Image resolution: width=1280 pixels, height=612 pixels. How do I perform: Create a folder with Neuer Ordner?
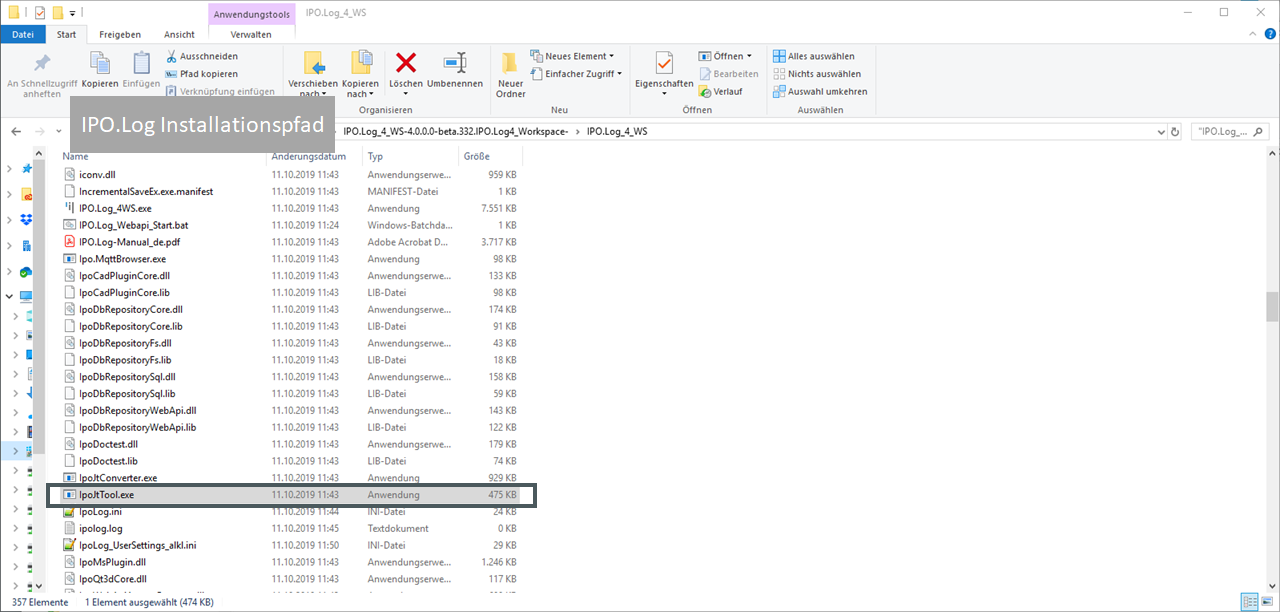click(510, 74)
